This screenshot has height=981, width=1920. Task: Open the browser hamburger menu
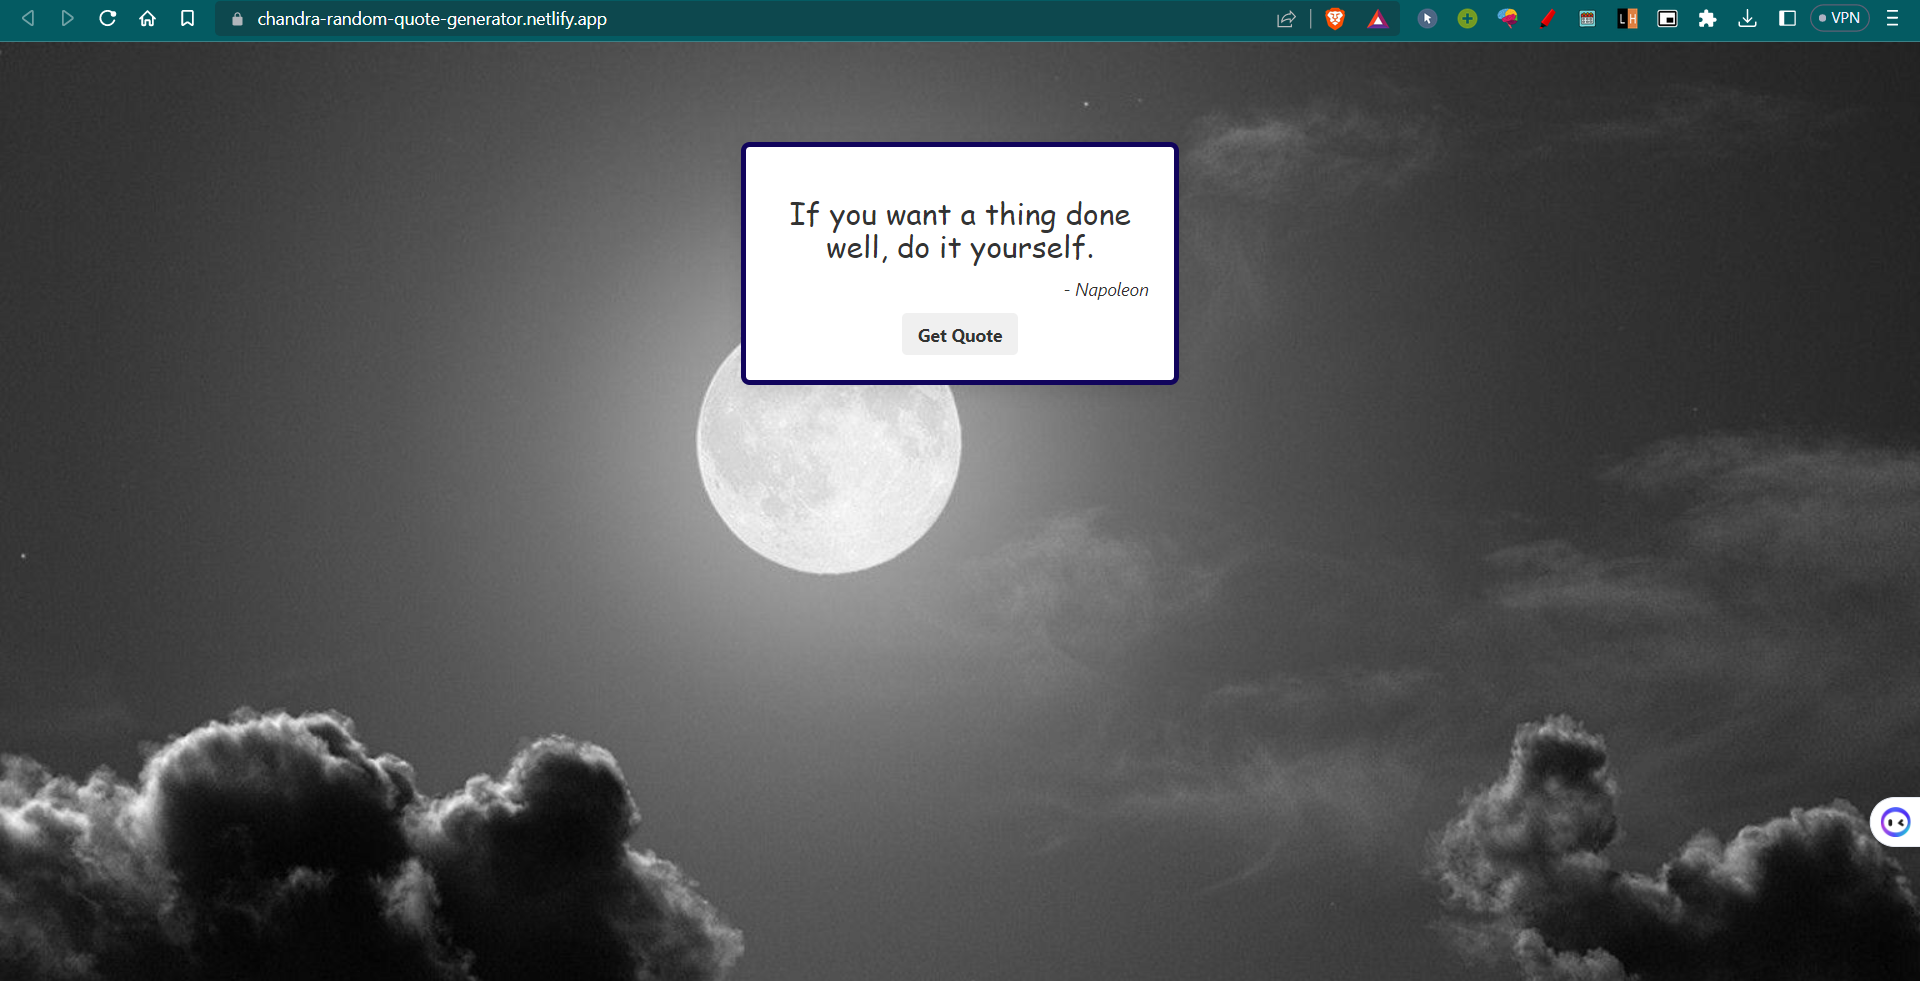pyautogui.click(x=1892, y=18)
